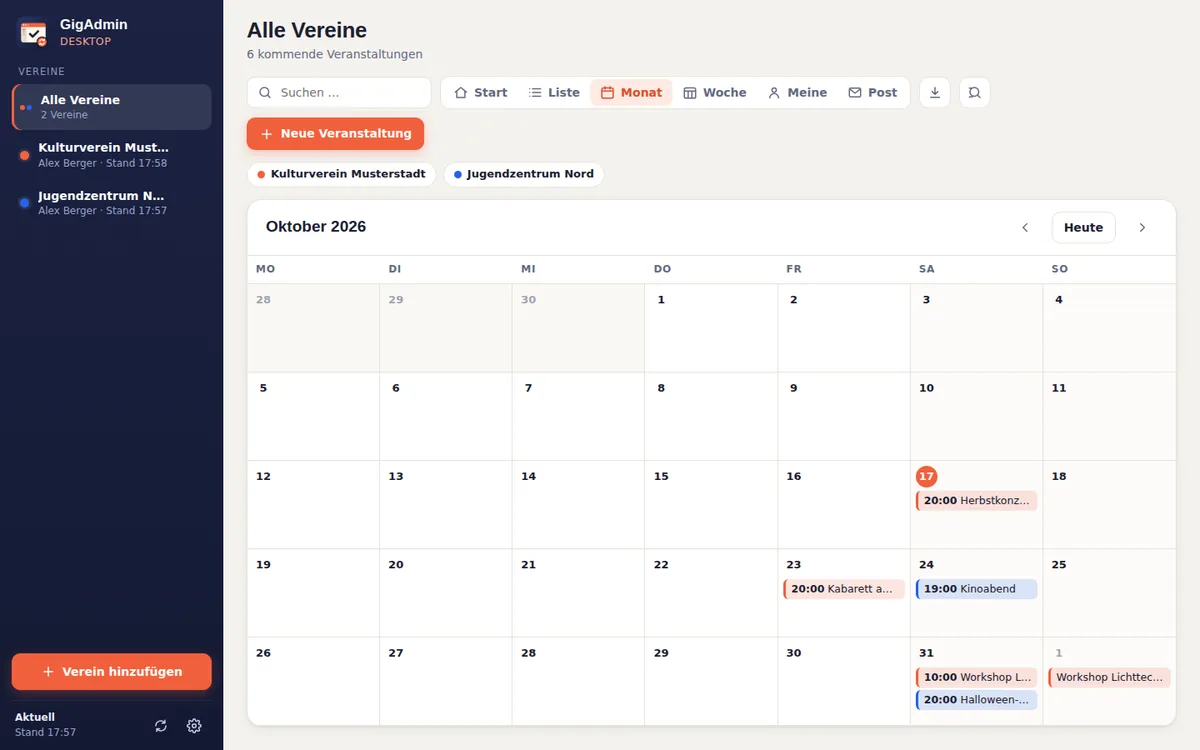Open the Meine tab
The height and width of the screenshot is (750, 1200).
(x=797, y=92)
